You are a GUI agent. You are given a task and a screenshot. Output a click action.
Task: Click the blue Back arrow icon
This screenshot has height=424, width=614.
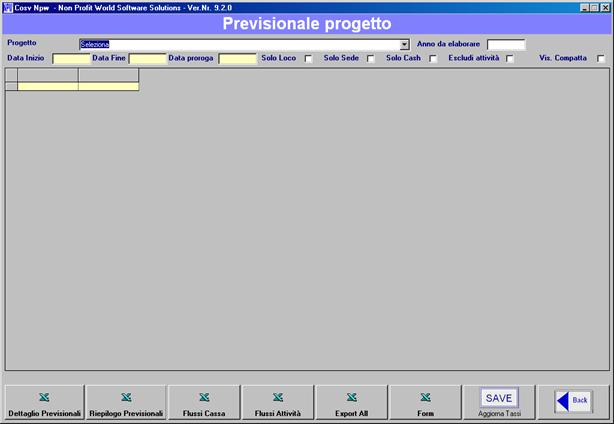point(563,401)
